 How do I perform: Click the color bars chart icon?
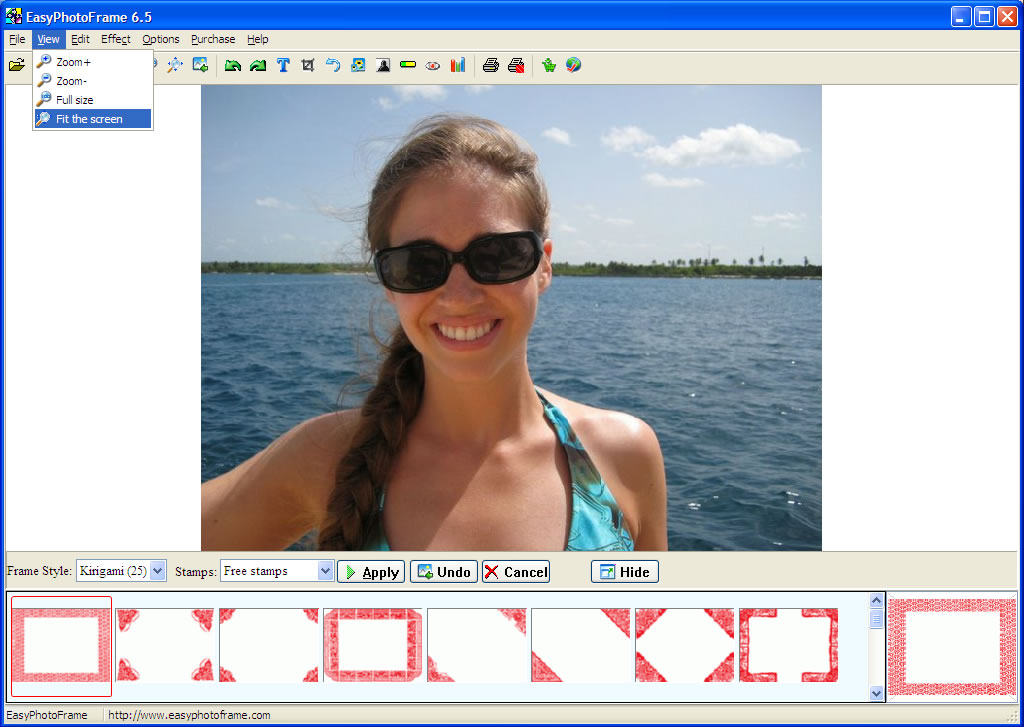(458, 65)
